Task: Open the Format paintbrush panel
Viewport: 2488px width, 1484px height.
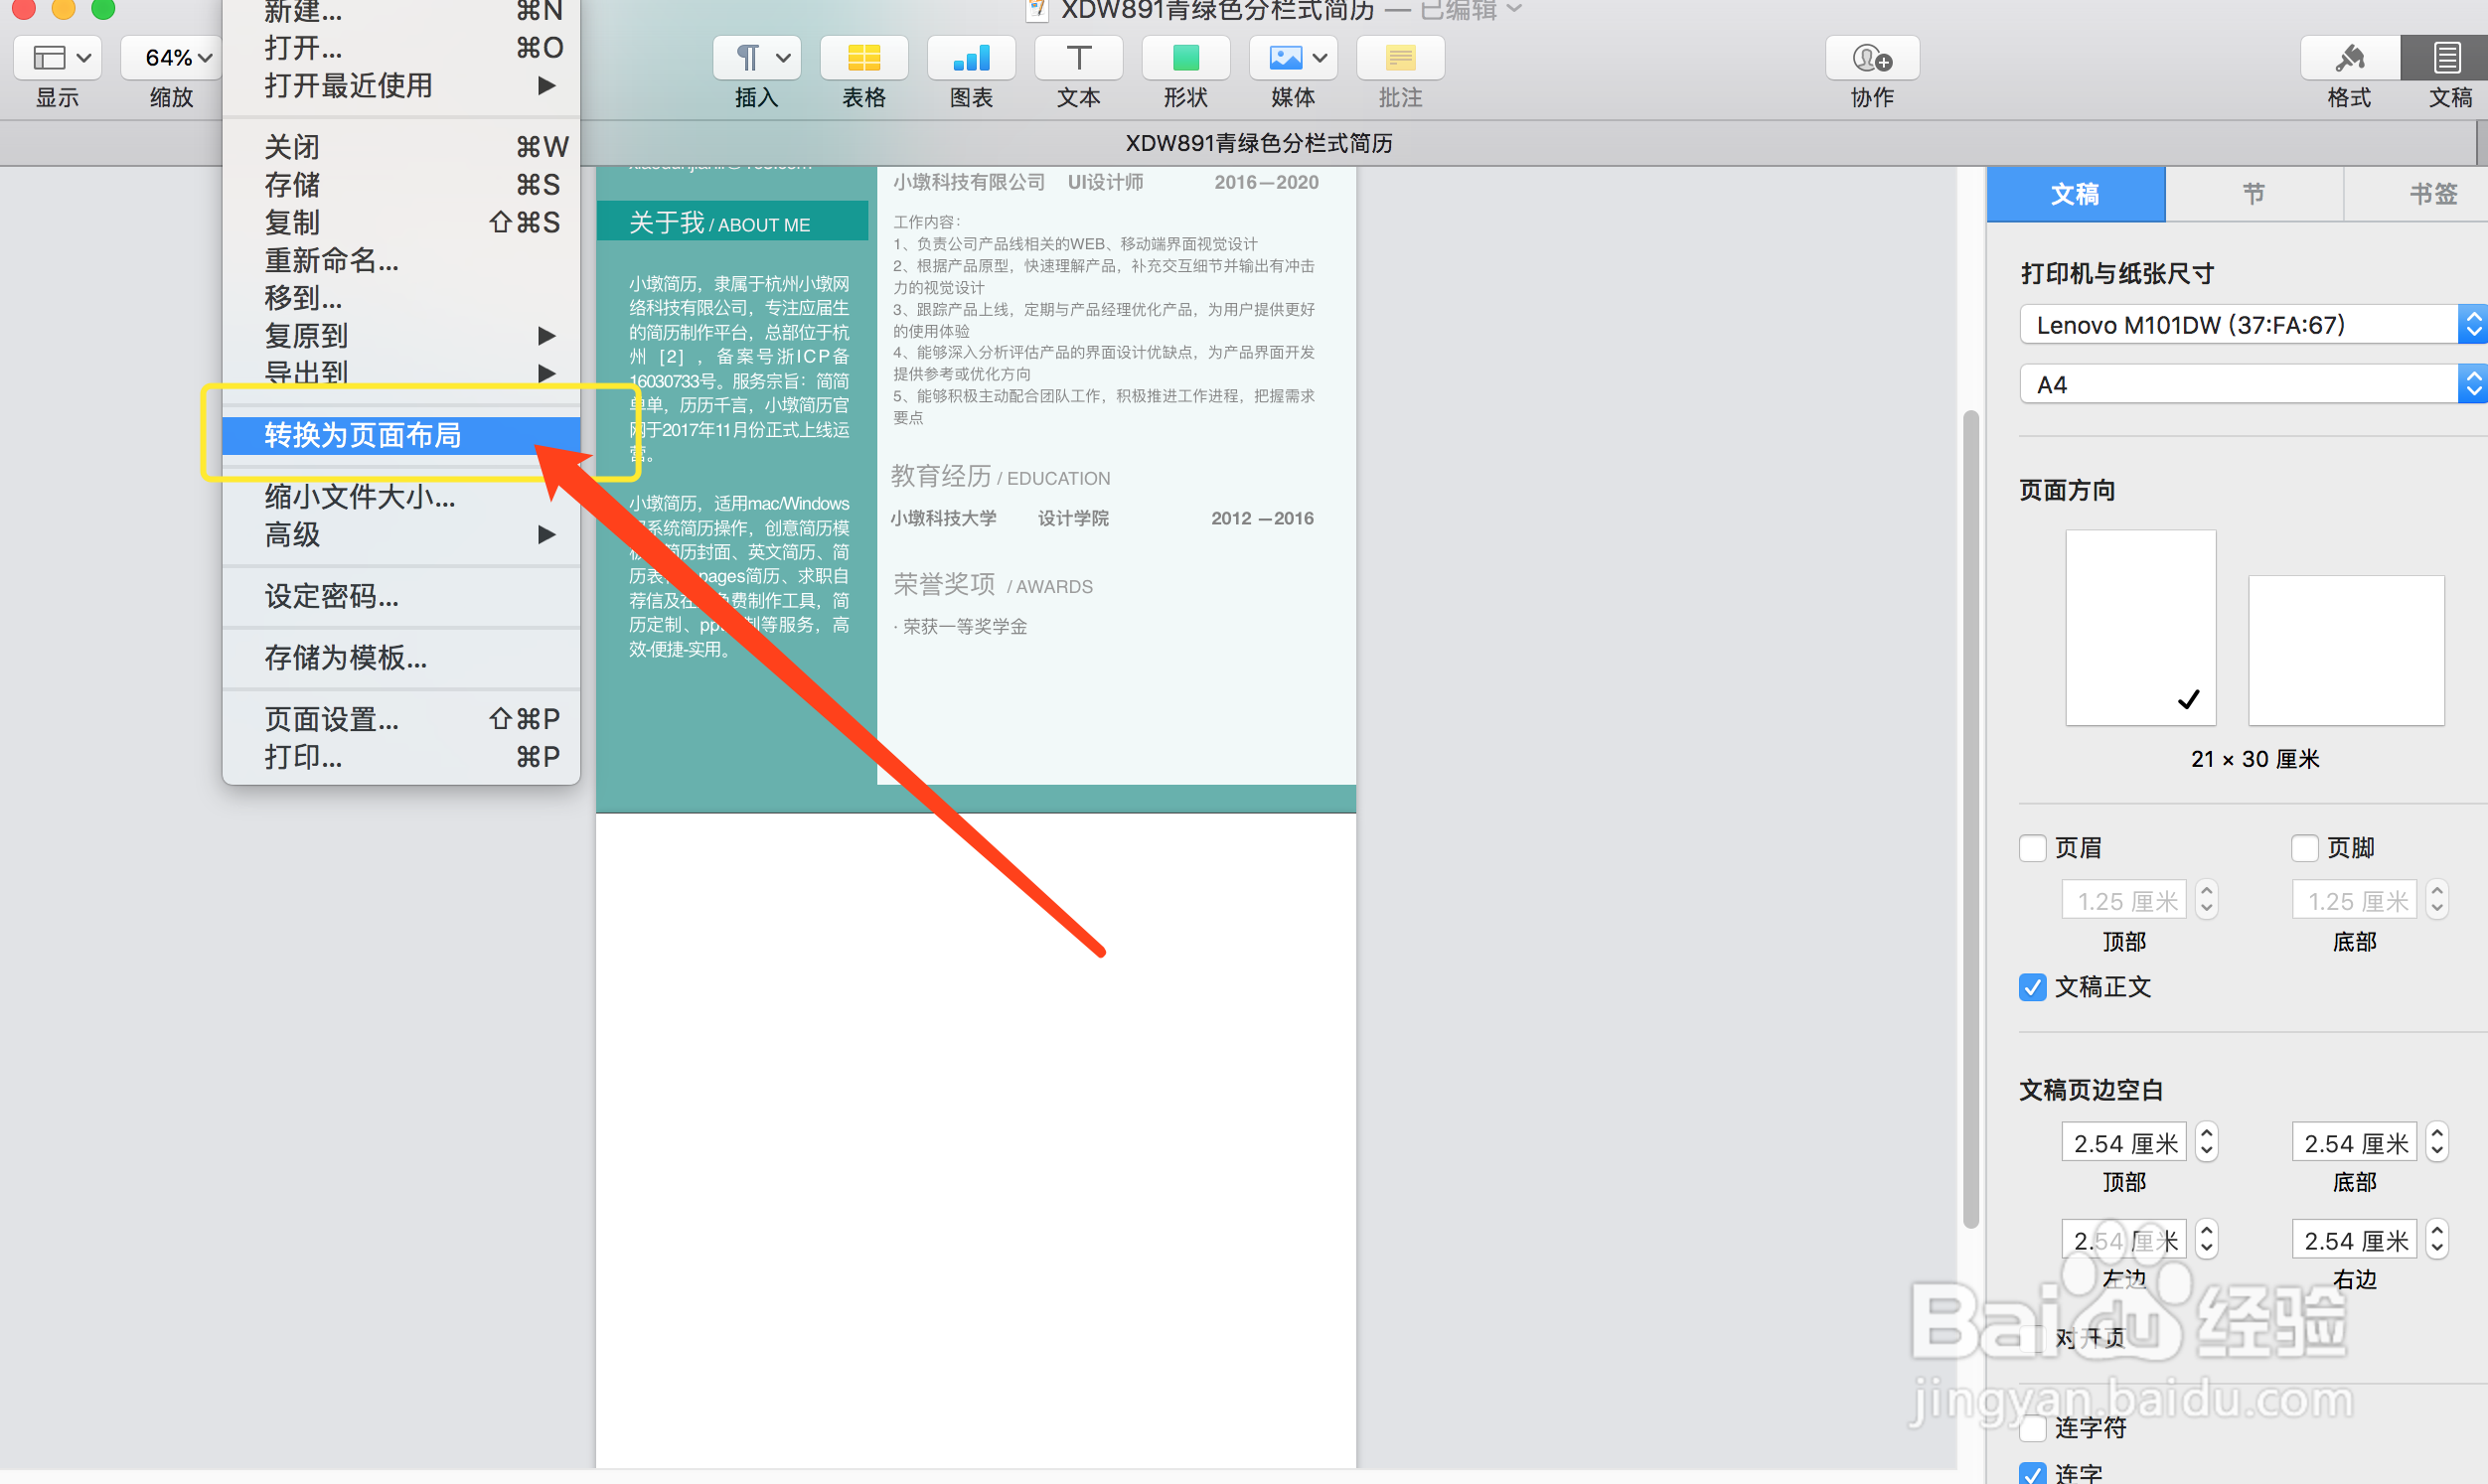Action: pyautogui.click(x=2349, y=58)
